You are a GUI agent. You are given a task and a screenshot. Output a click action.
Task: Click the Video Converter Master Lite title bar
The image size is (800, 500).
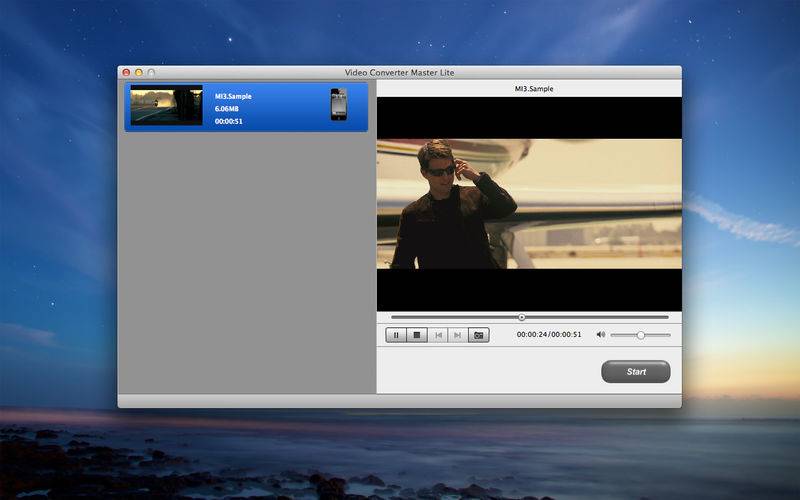click(399, 72)
